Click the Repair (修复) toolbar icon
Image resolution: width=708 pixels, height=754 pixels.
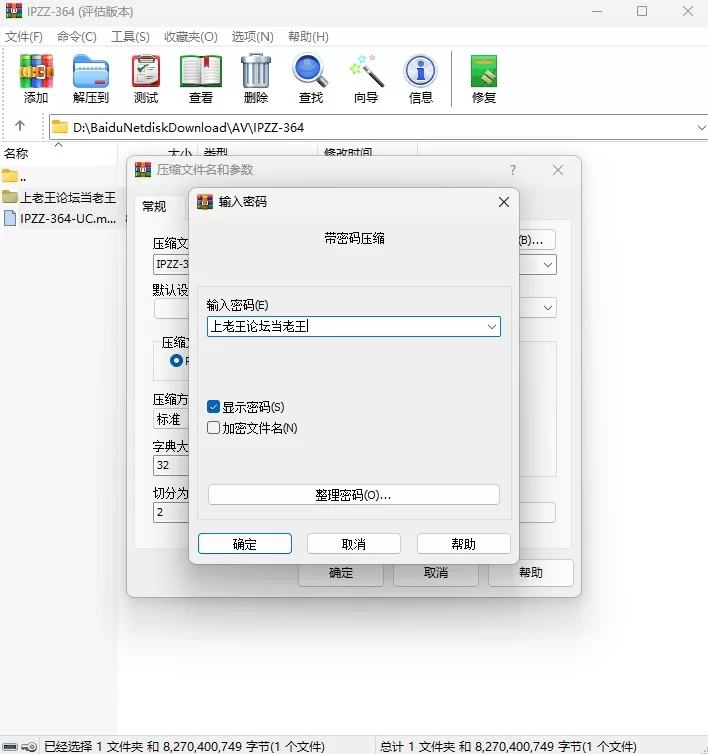tap(484, 79)
